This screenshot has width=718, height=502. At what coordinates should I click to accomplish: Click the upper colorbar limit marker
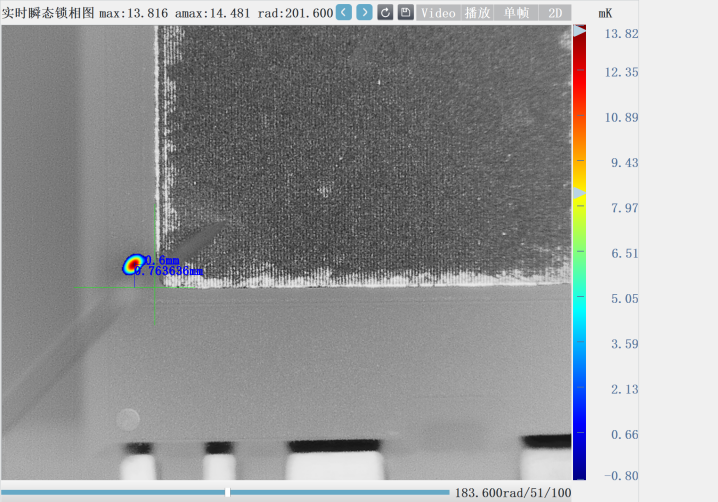point(579,31)
